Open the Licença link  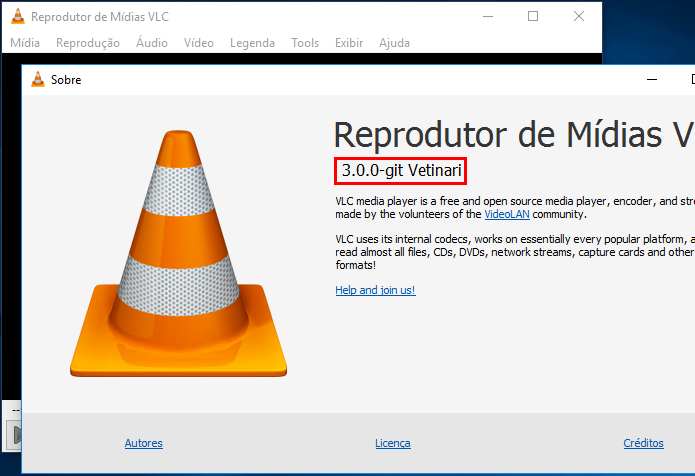(393, 443)
